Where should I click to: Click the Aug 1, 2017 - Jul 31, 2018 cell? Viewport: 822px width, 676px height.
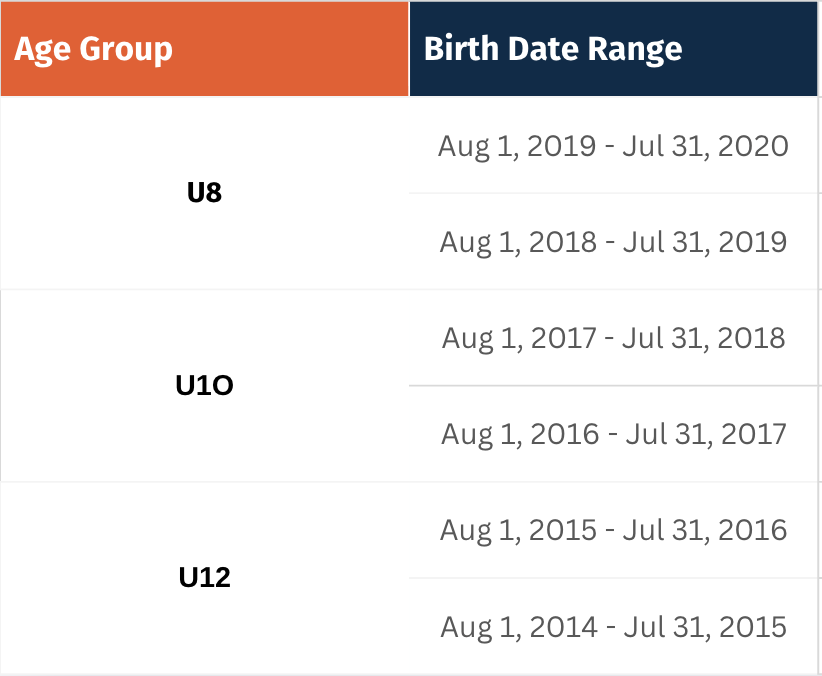click(613, 338)
